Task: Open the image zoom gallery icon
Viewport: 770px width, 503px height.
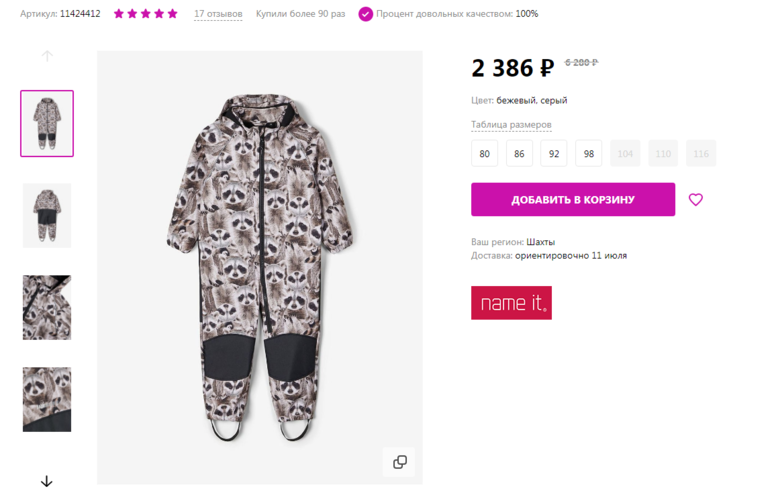Action: 400,462
